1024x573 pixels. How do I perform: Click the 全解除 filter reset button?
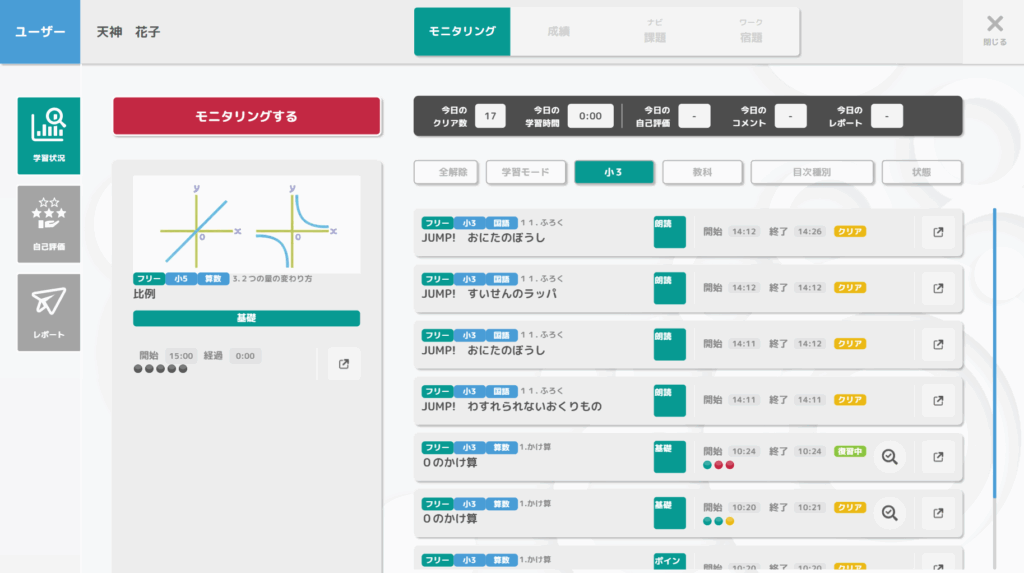(x=446, y=172)
